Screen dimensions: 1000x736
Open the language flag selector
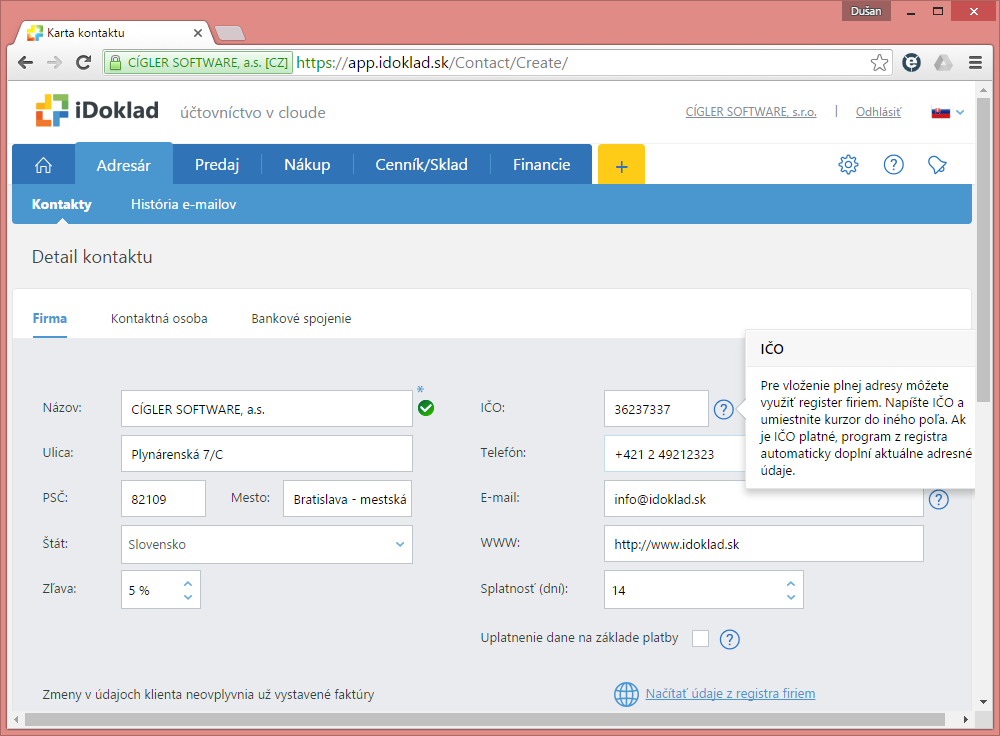(947, 112)
